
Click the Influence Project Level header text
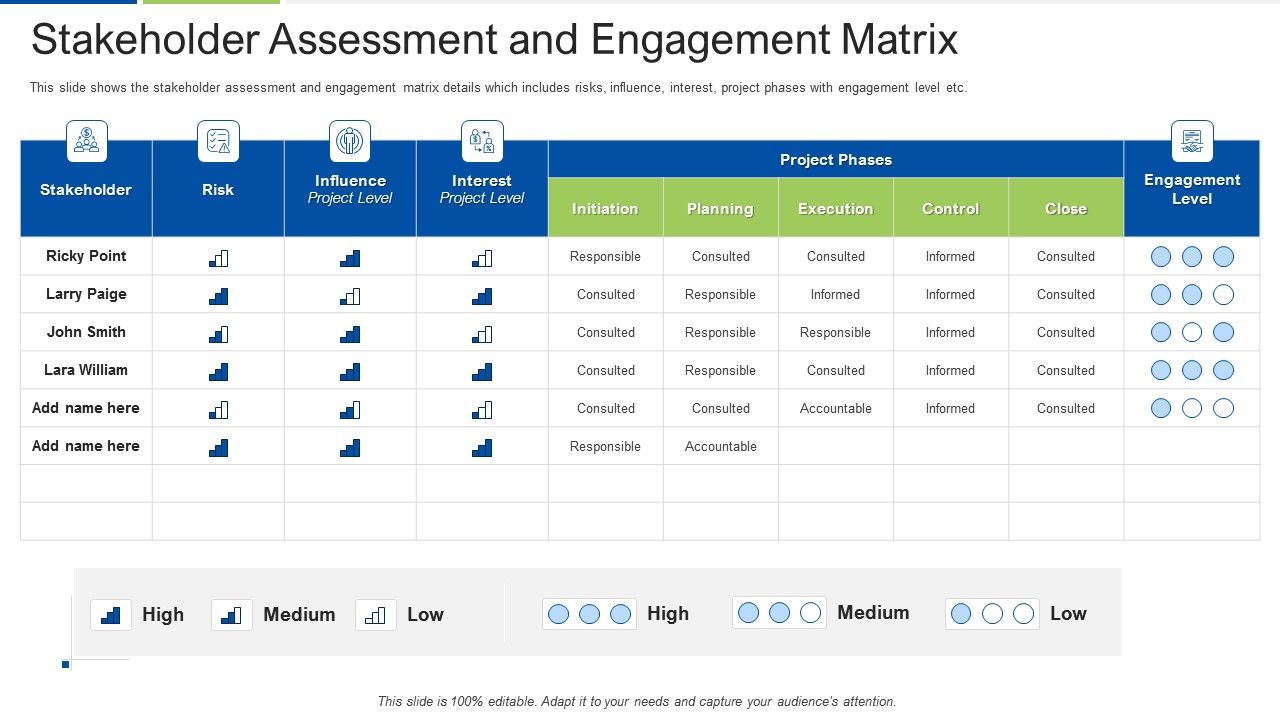350,189
